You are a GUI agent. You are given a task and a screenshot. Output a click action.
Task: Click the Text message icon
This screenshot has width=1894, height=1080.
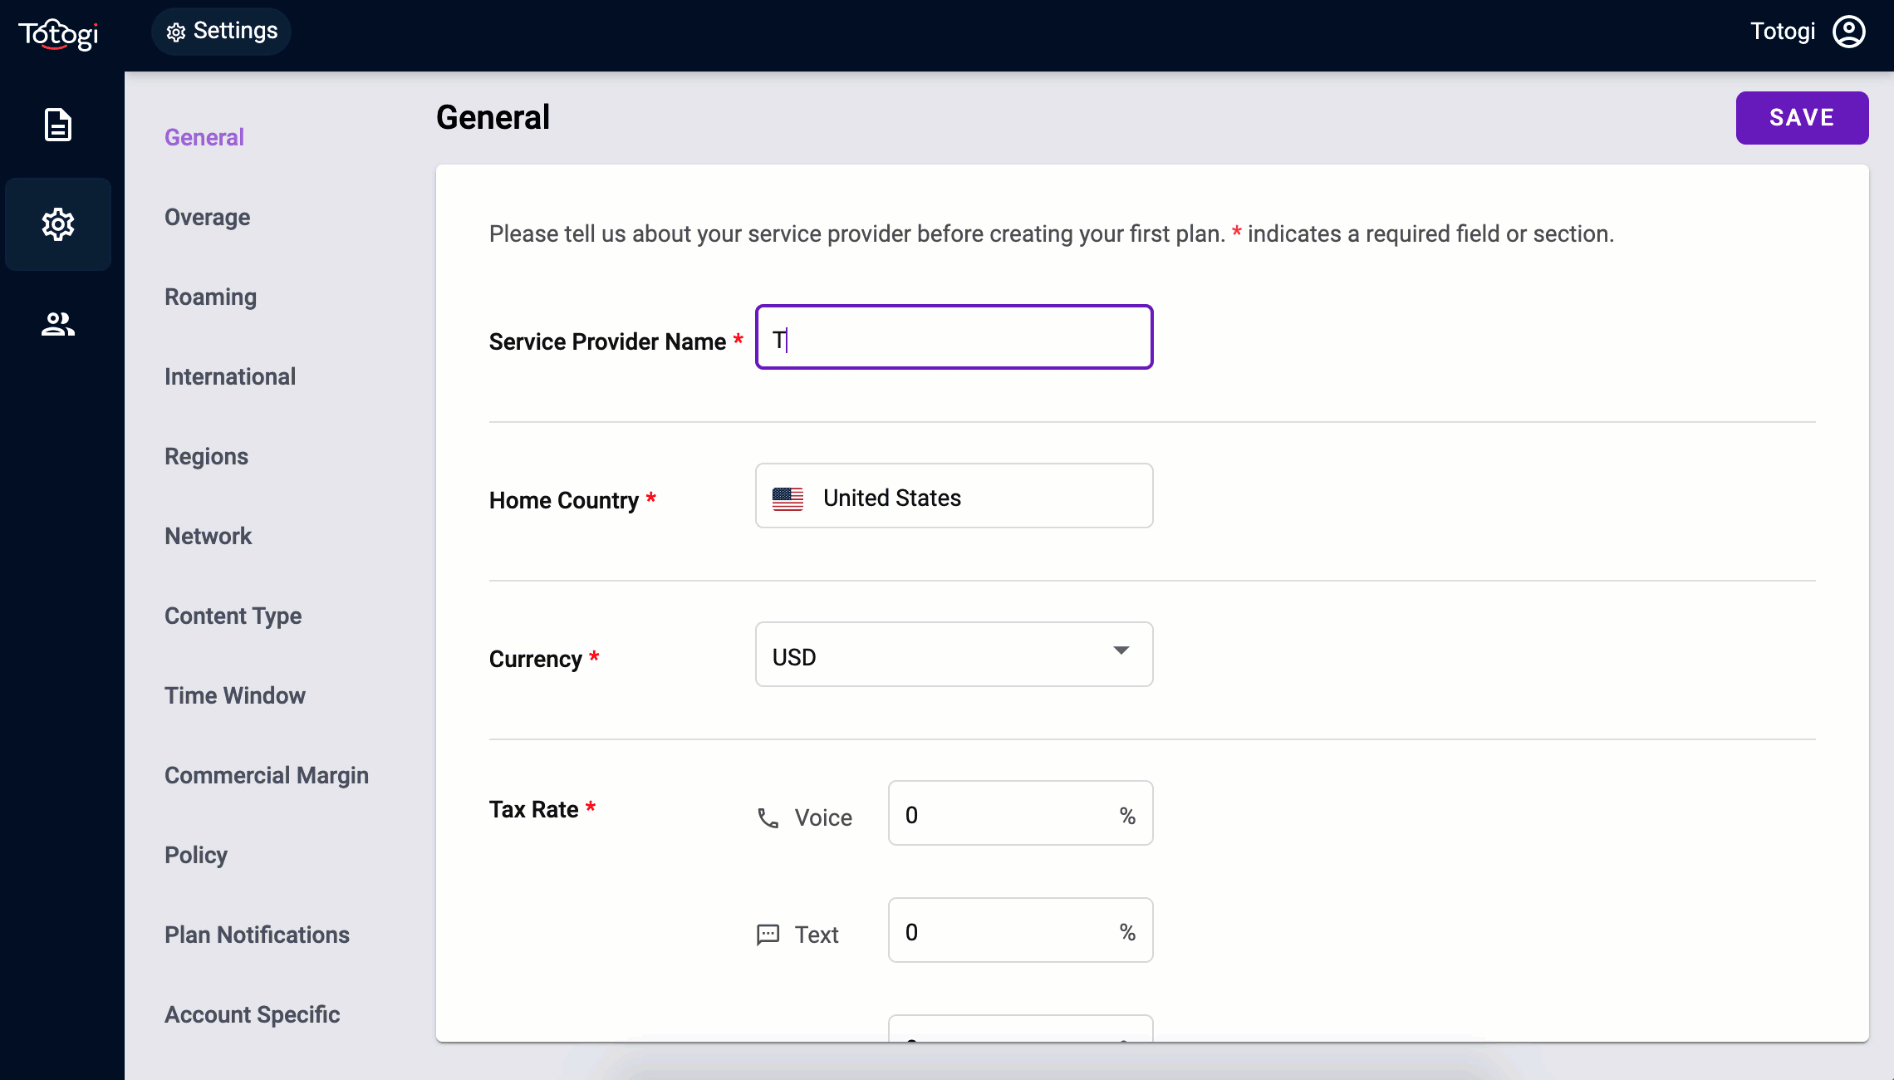coord(768,935)
